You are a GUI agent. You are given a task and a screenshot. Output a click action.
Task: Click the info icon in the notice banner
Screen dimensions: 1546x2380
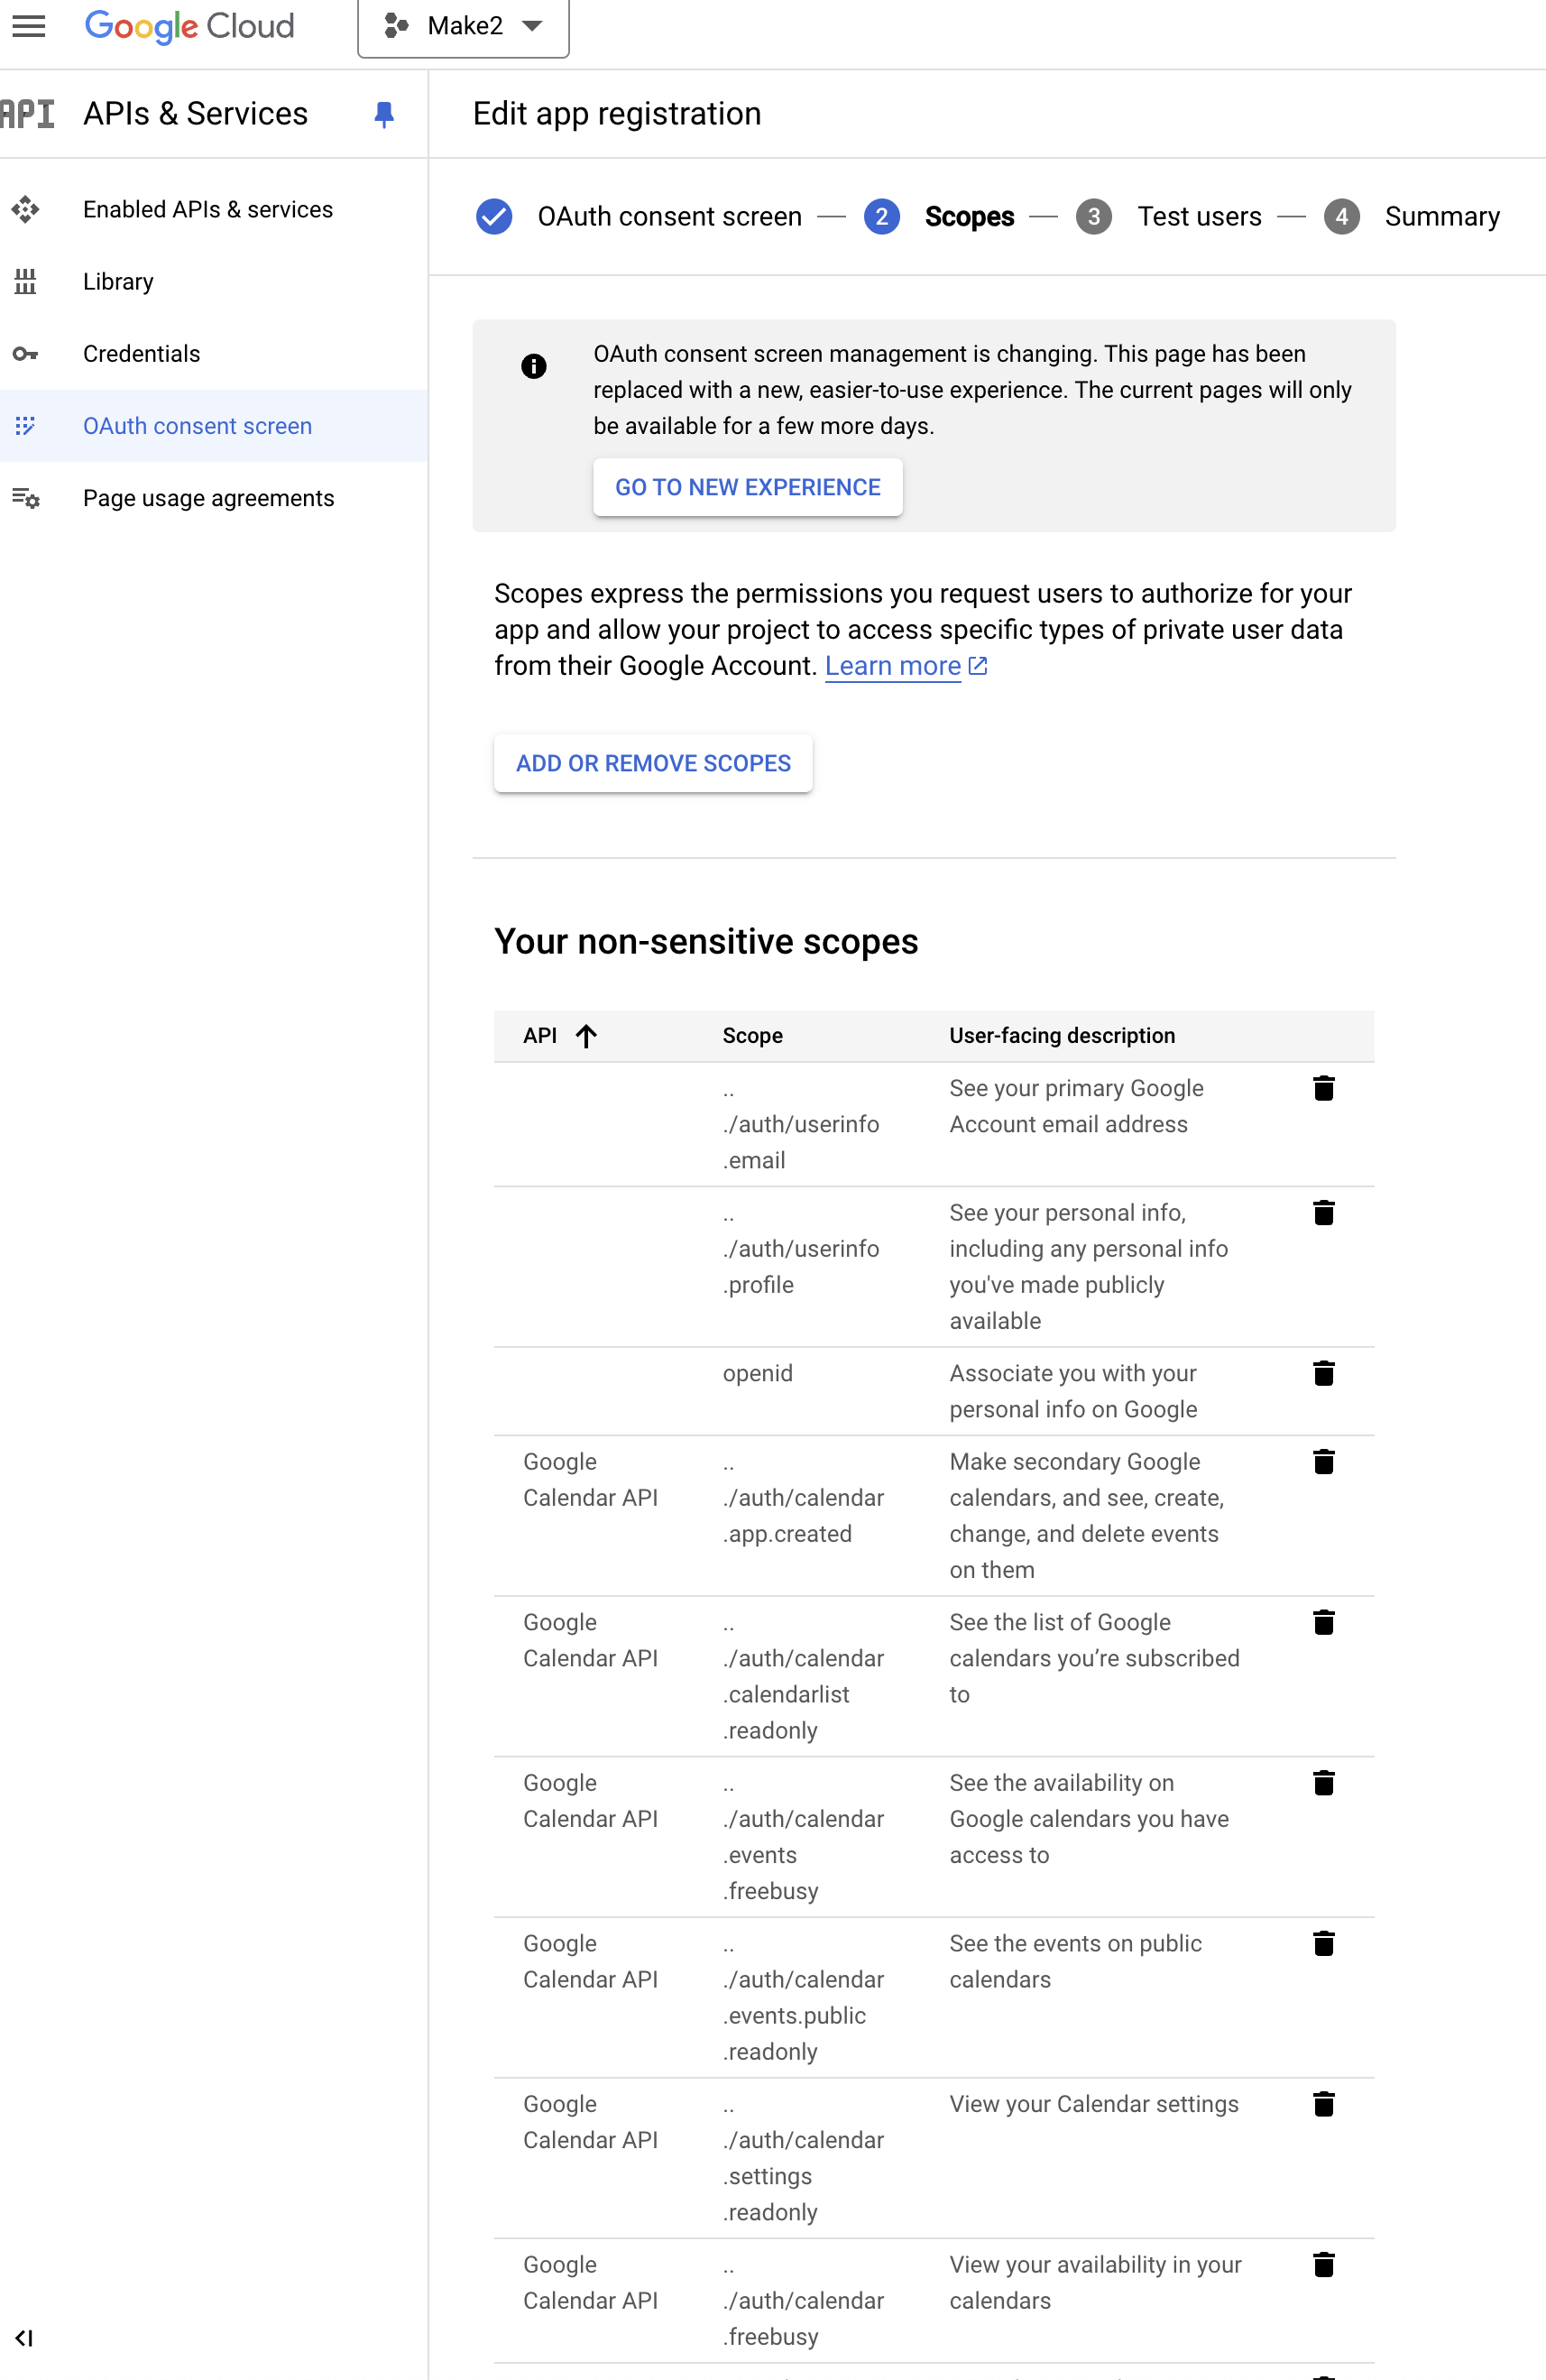(534, 366)
